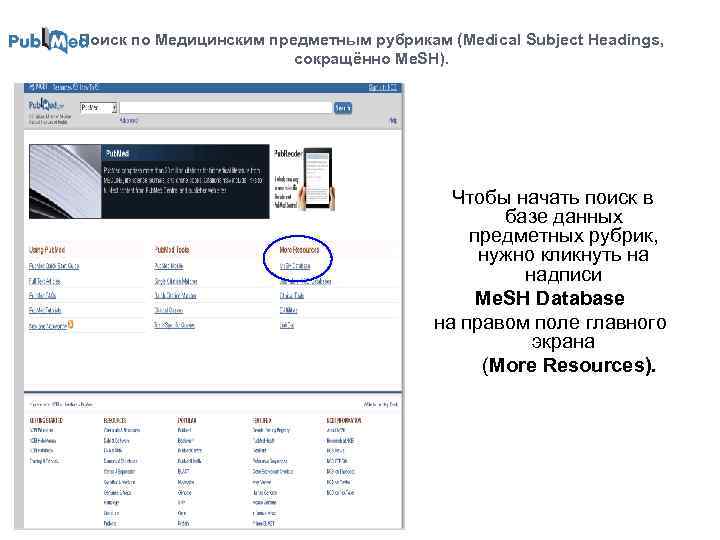Image resolution: width=720 pixels, height=540 pixels.
Task: Open the LinkOut link
Action: click(287, 325)
